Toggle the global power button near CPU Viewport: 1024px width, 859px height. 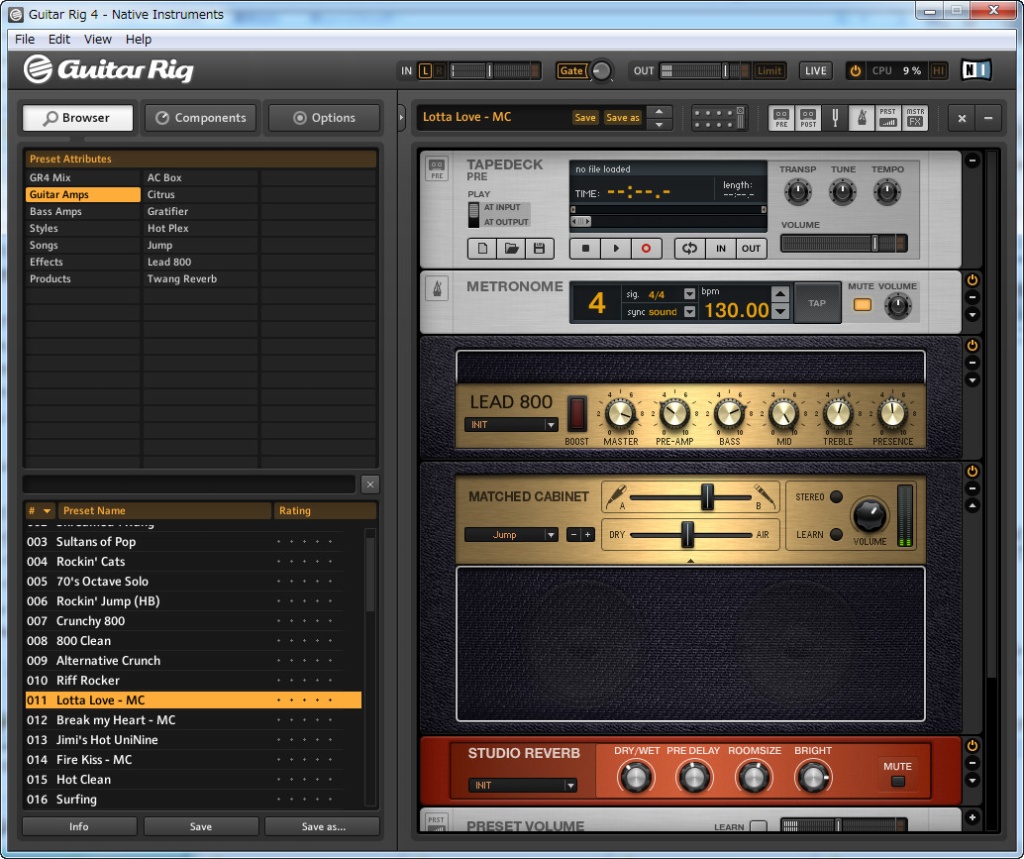[x=854, y=71]
